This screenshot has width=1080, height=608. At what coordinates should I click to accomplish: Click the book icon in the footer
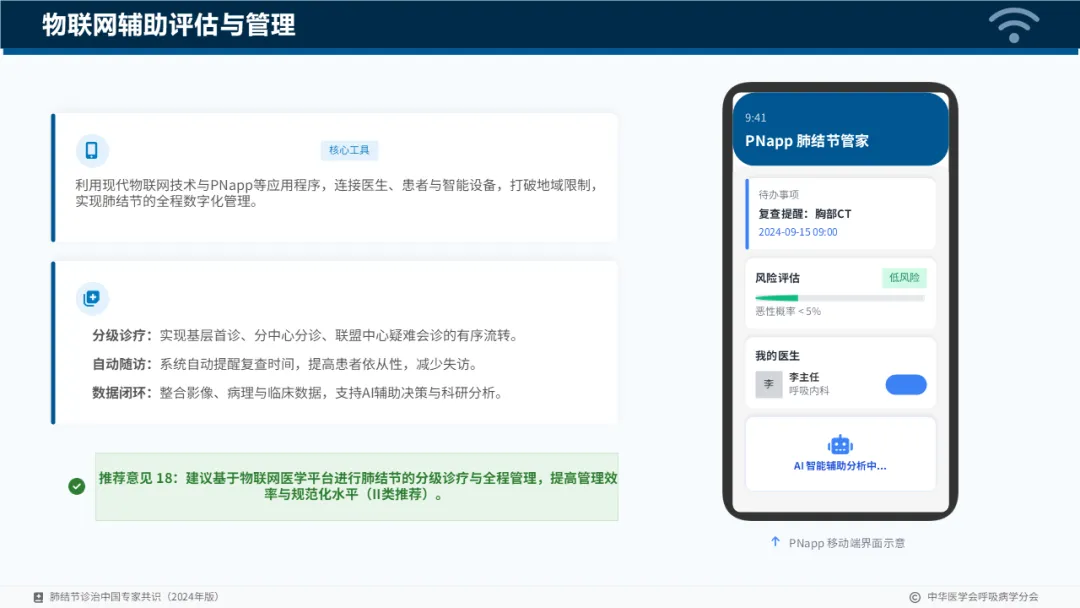click(x=39, y=597)
